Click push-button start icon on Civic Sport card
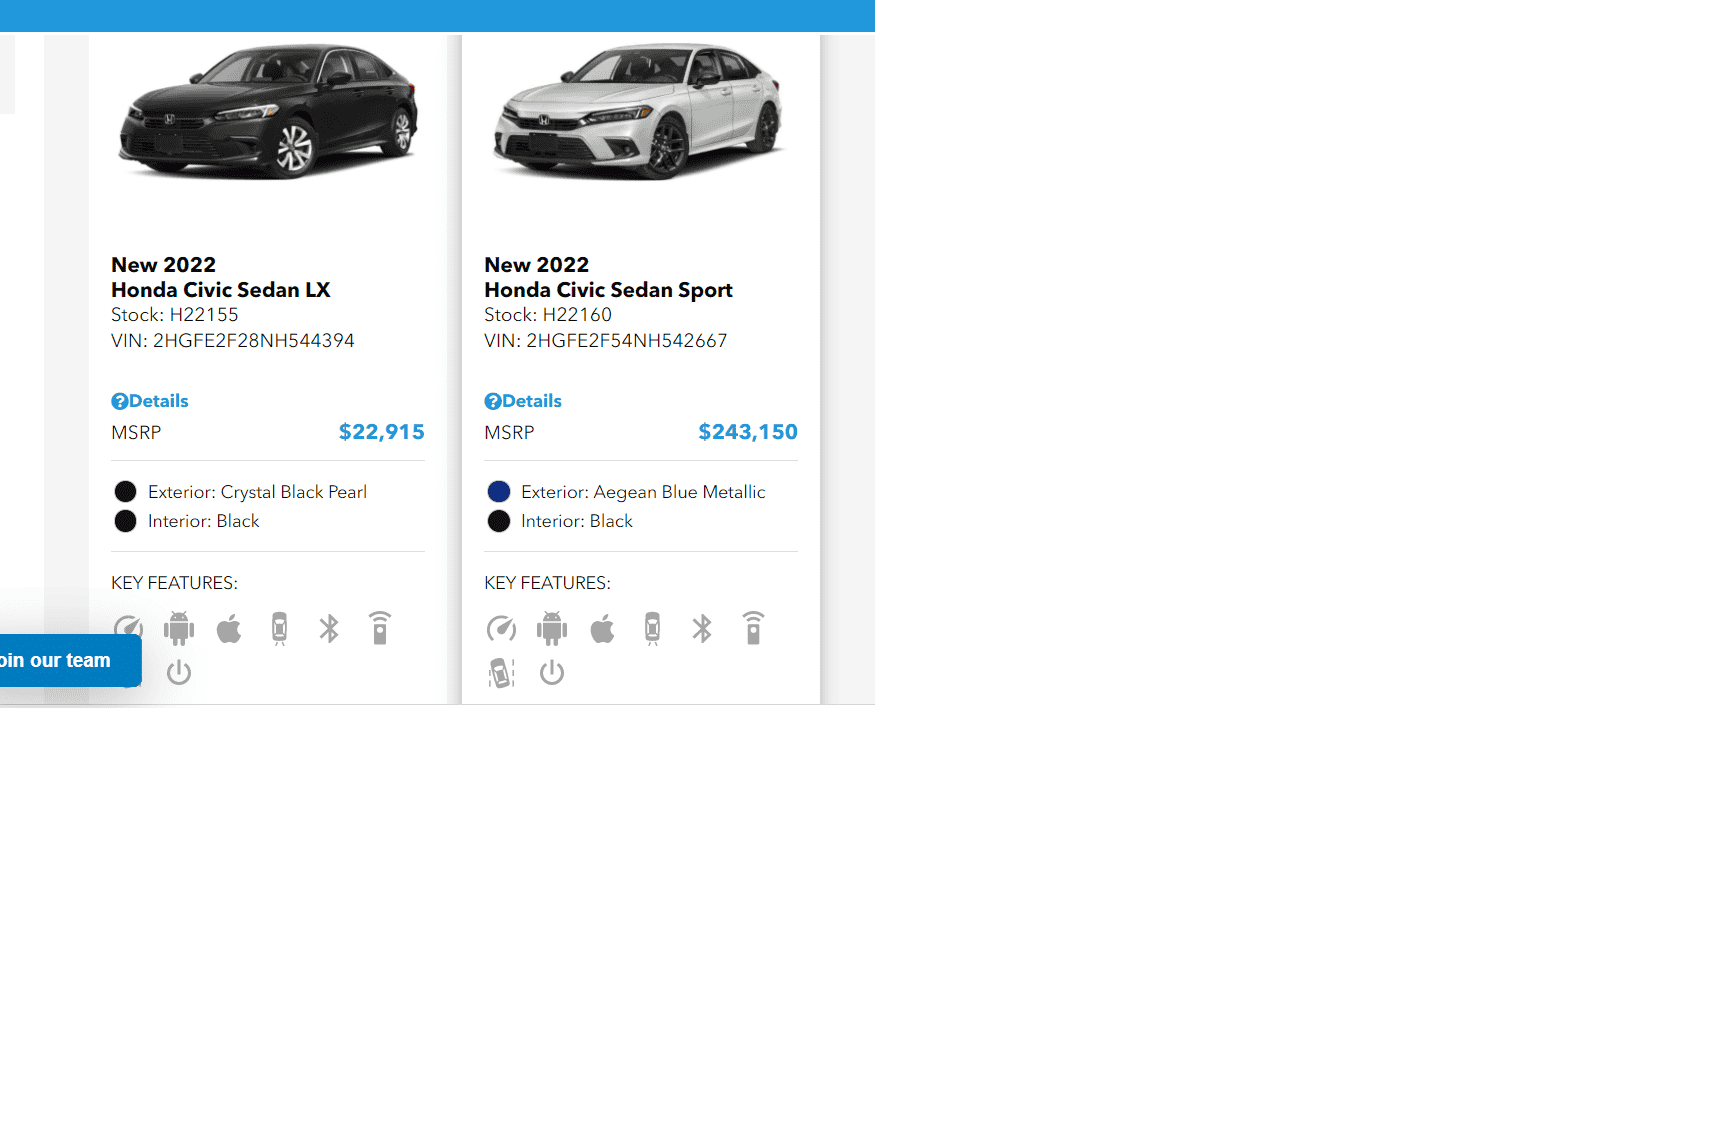This screenshot has height=1129, width=1728. (552, 673)
